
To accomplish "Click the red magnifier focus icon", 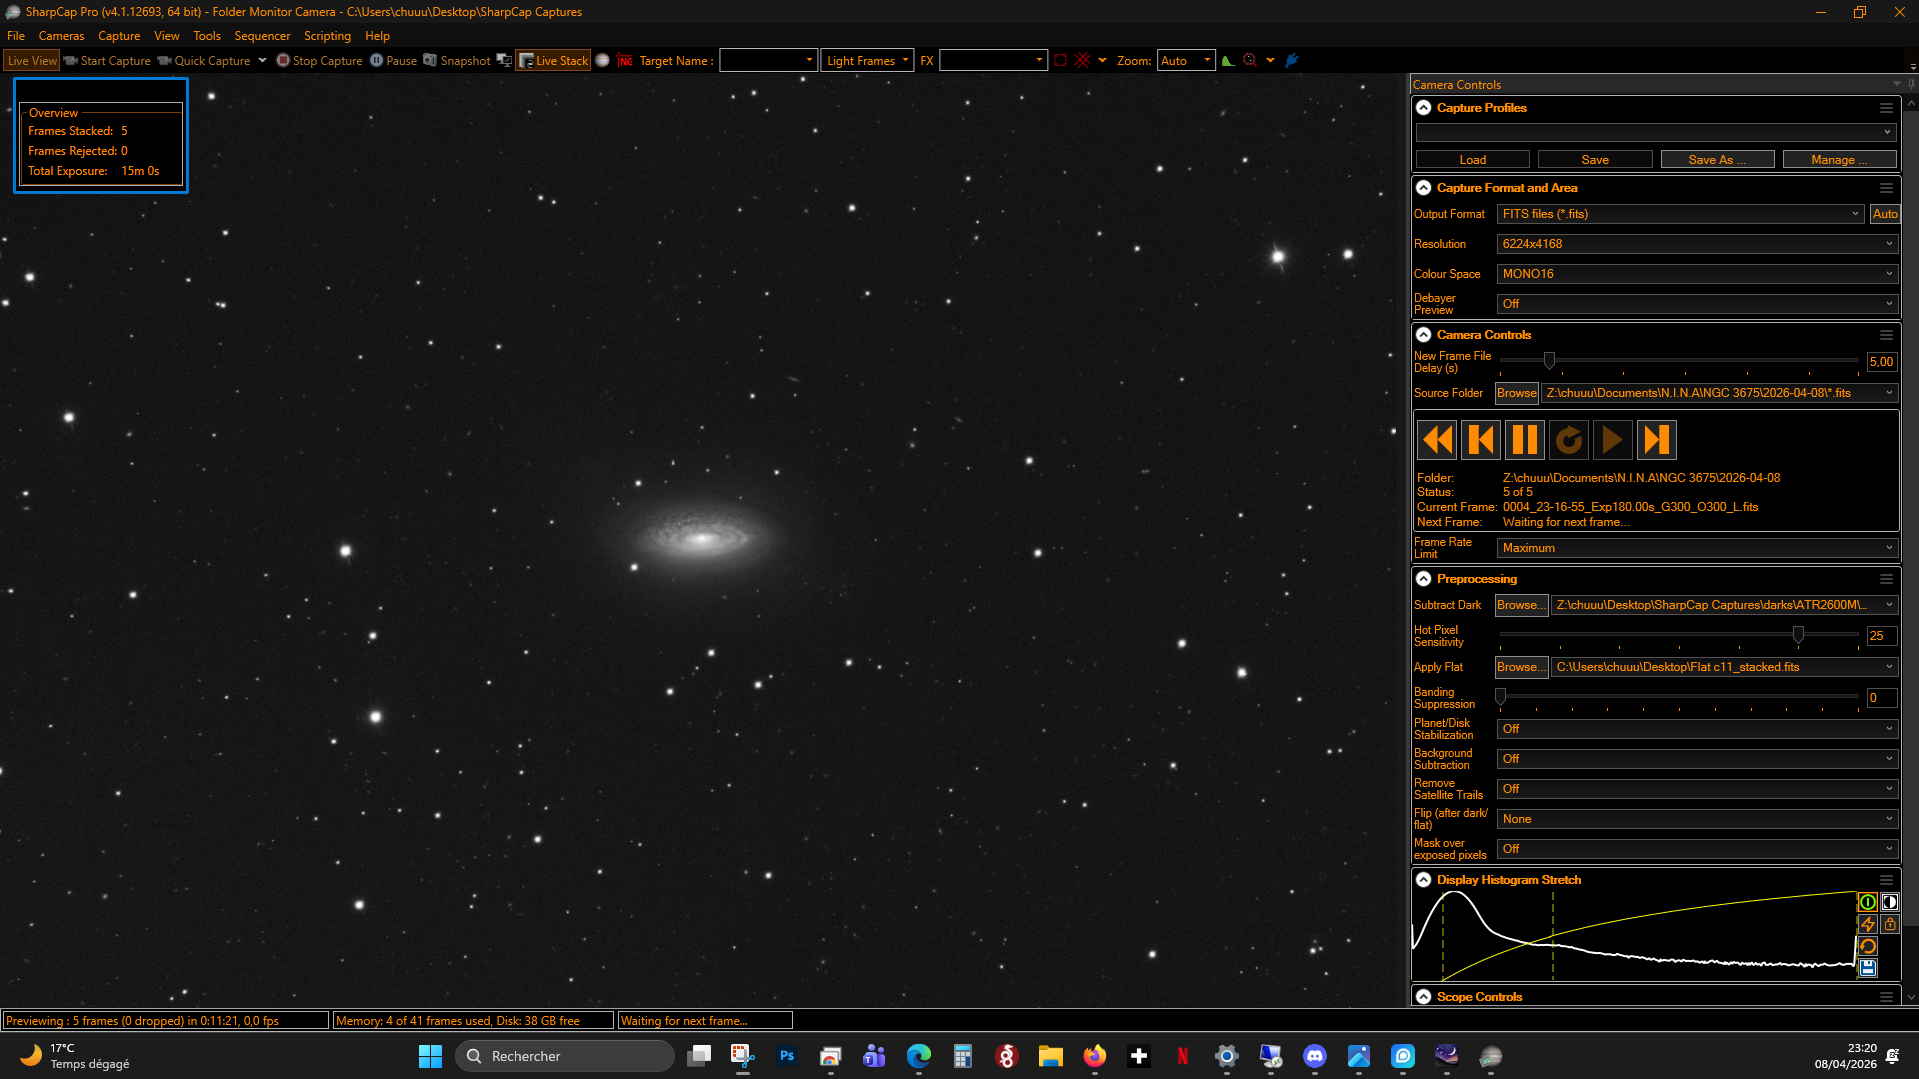I will click(1250, 61).
